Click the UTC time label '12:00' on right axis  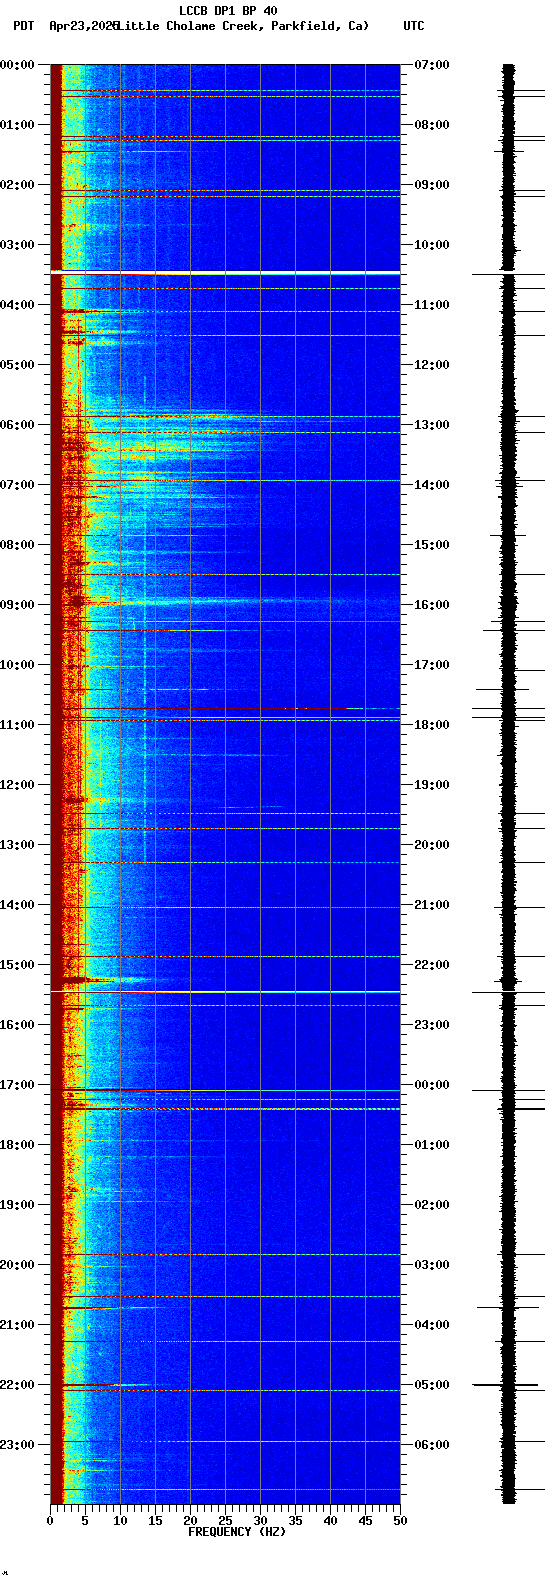pyautogui.click(x=432, y=365)
